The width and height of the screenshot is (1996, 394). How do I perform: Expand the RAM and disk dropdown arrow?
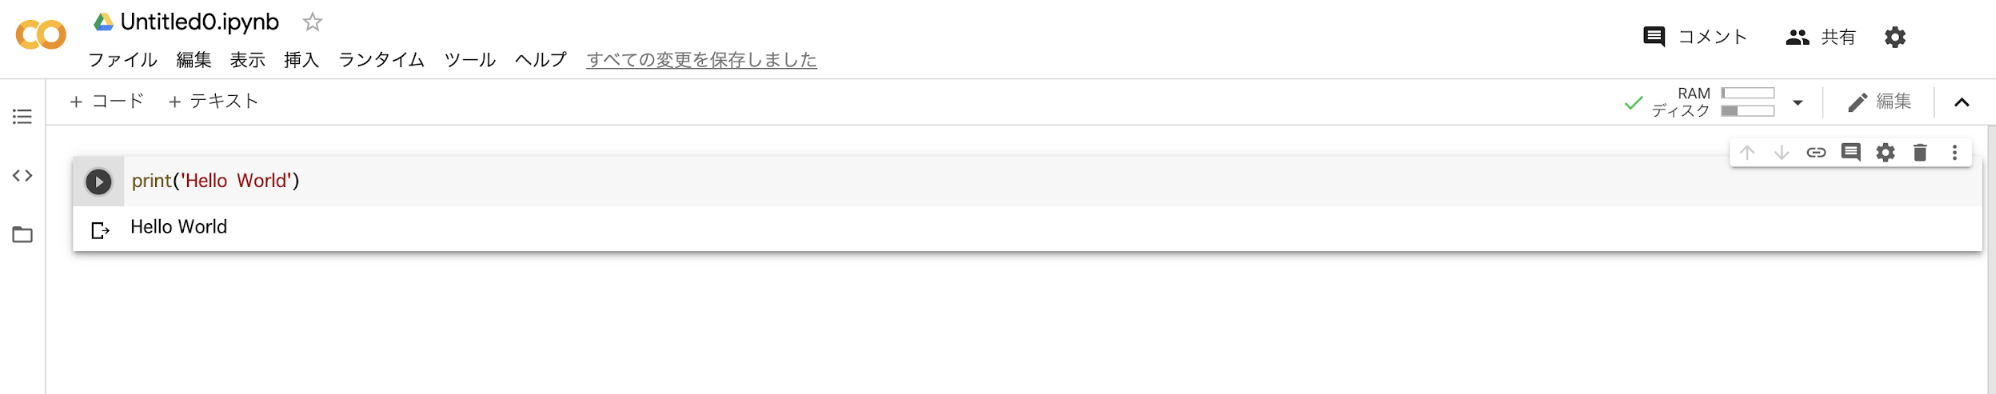1798,102
